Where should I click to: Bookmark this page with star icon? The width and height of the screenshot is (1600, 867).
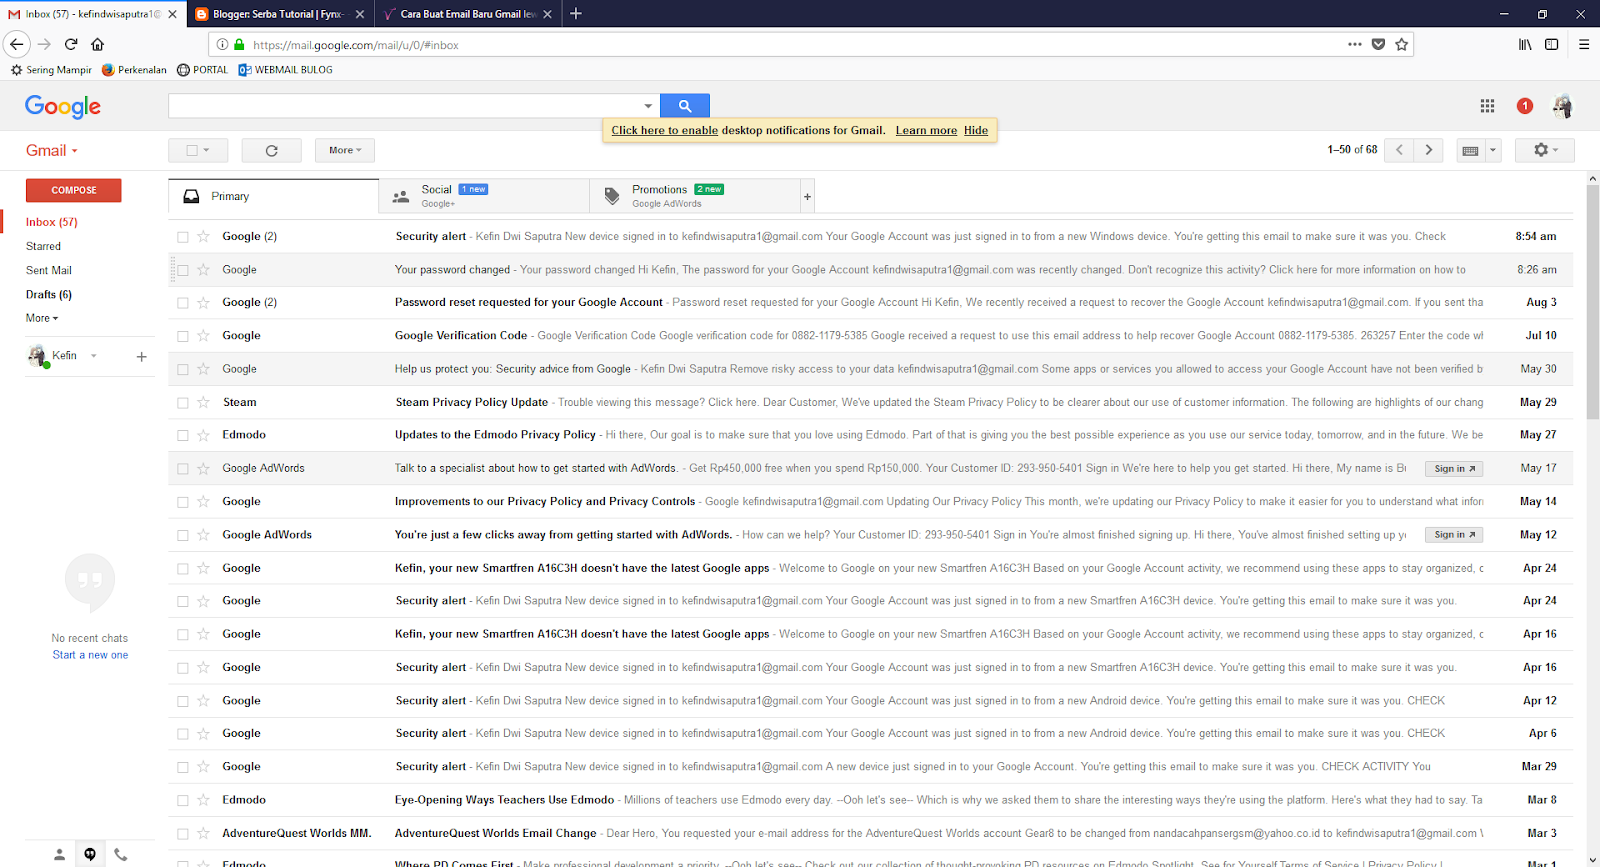(1401, 44)
